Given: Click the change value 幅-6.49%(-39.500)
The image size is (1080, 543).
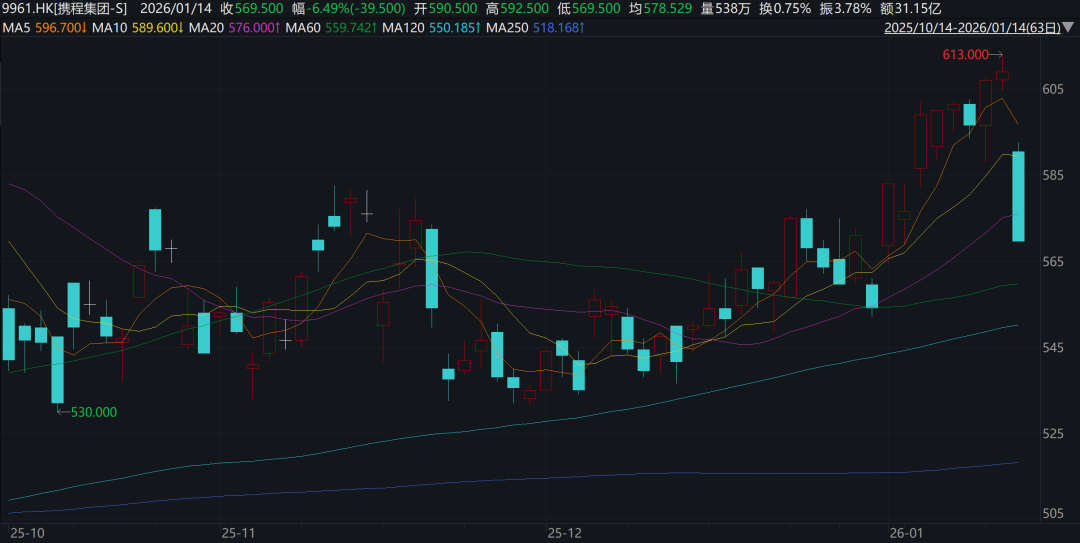Looking at the screenshot, I should 349,9.
